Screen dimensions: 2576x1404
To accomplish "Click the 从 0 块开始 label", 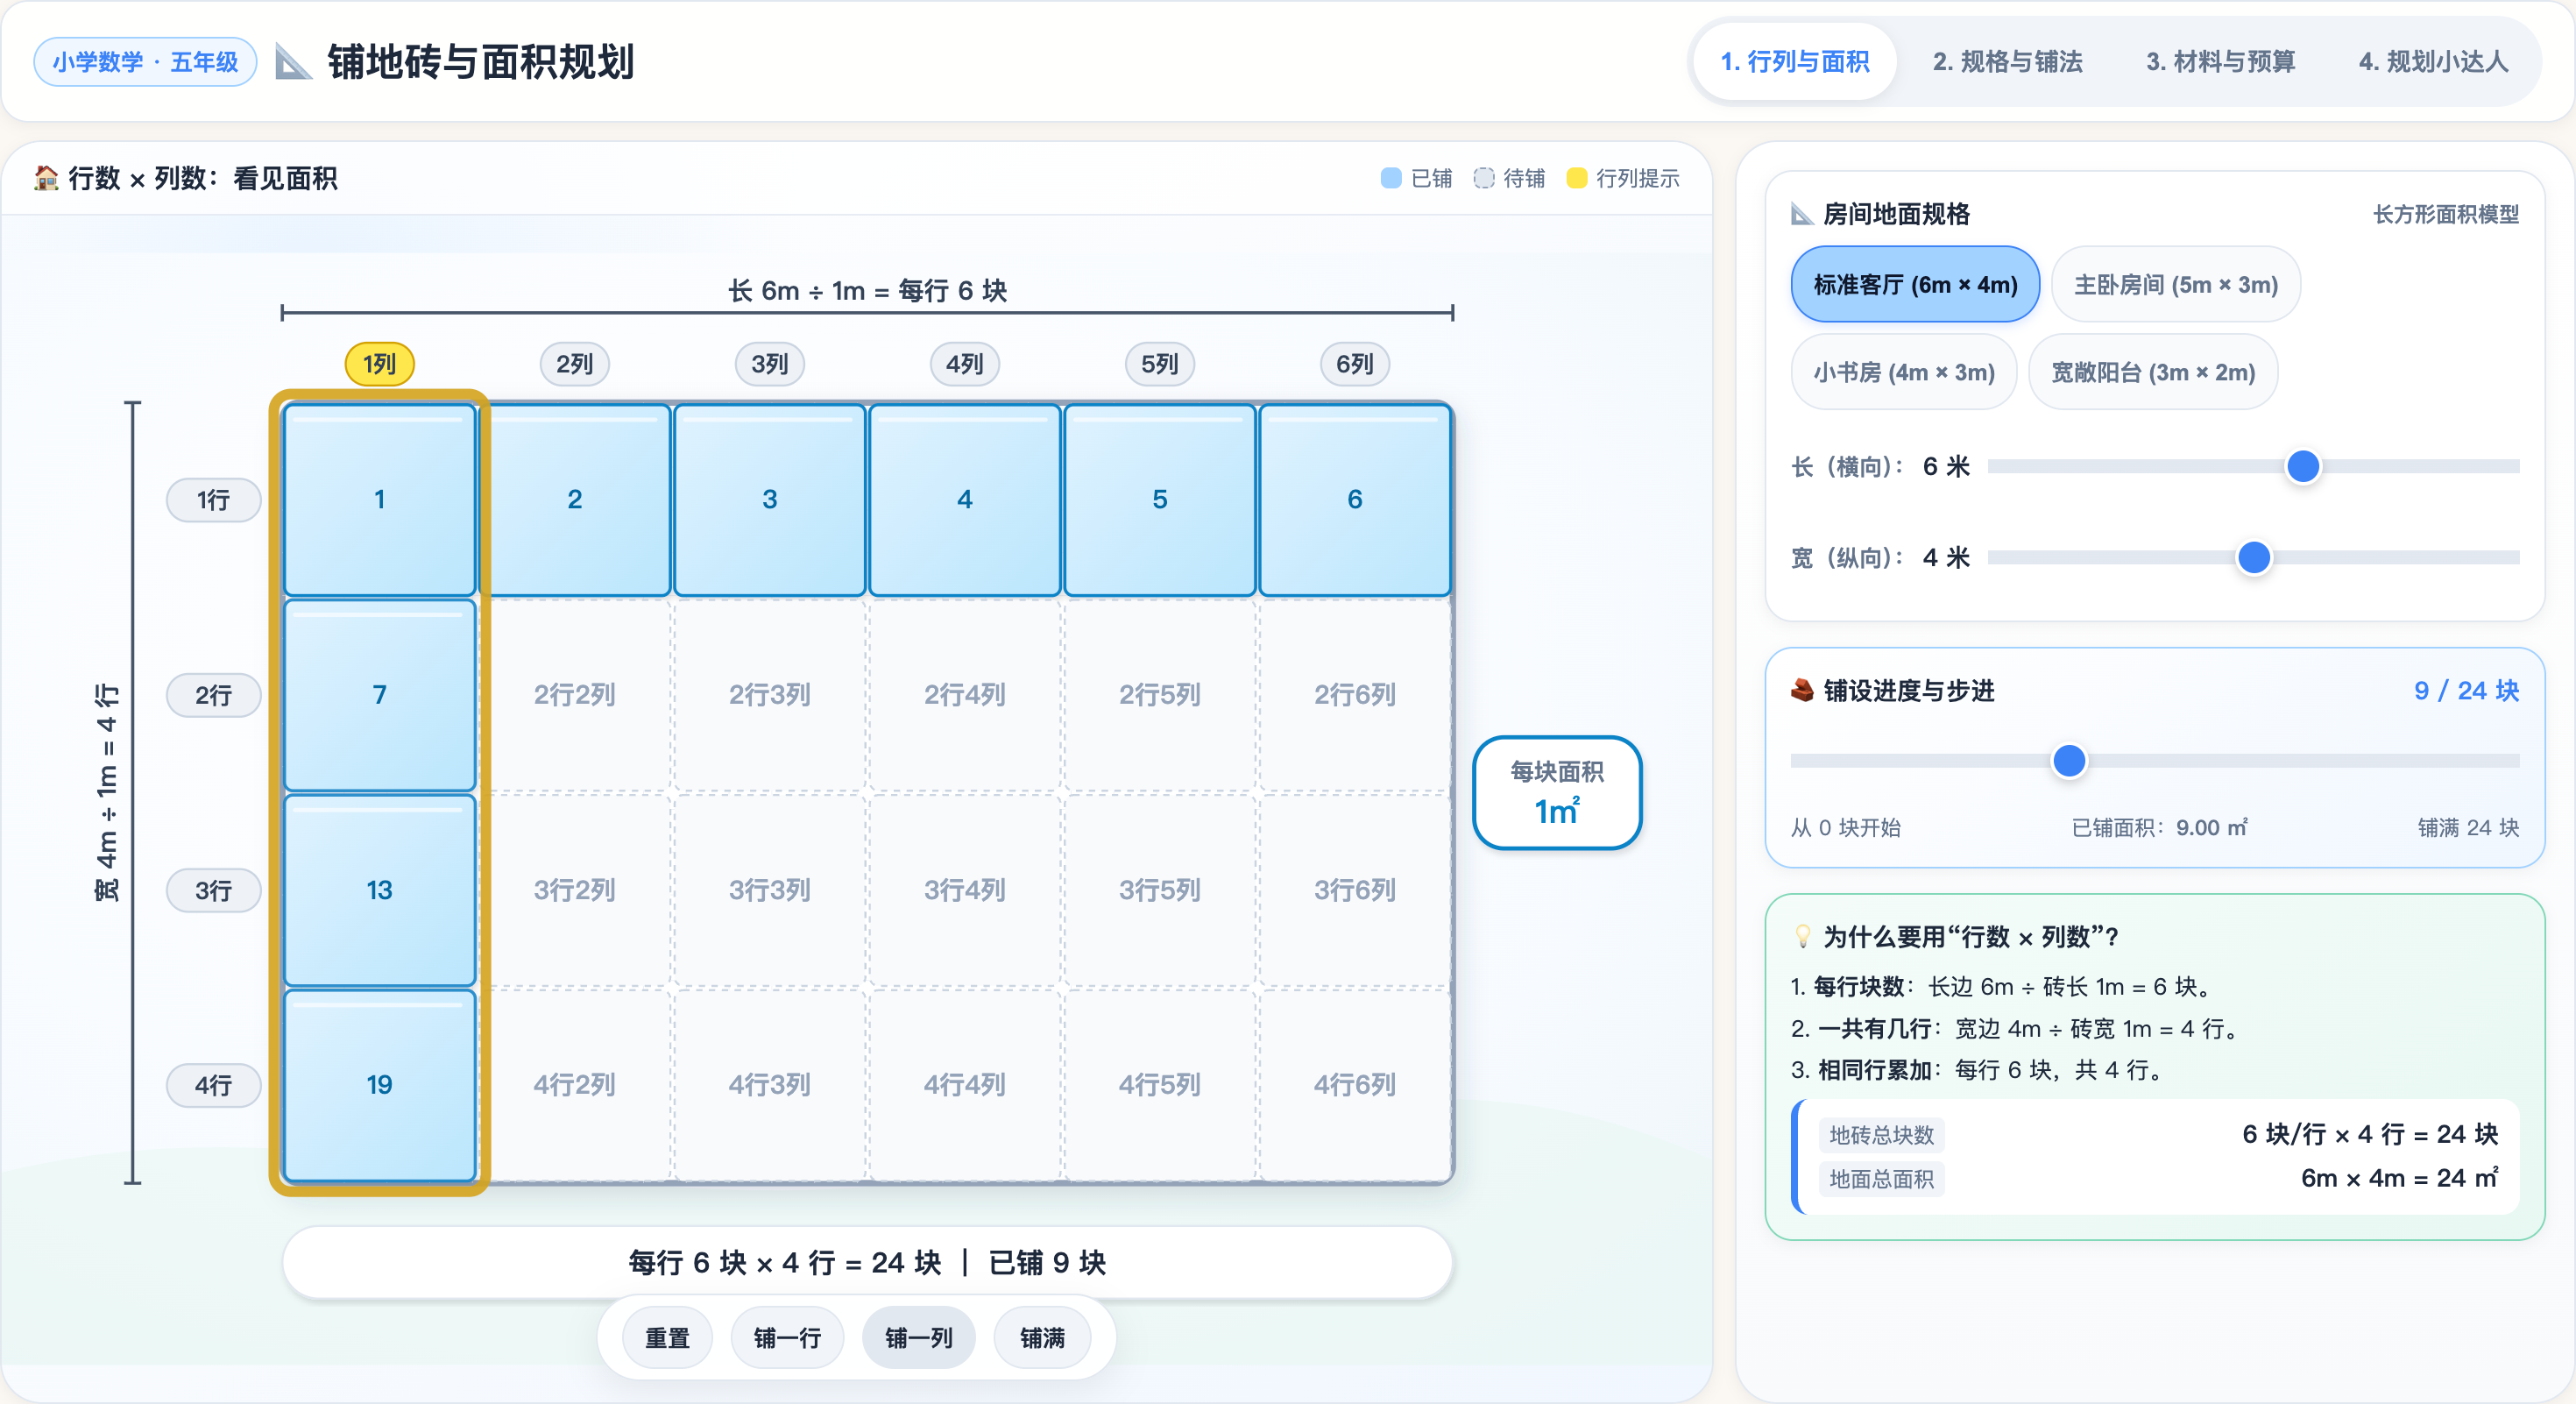I will coord(1845,828).
